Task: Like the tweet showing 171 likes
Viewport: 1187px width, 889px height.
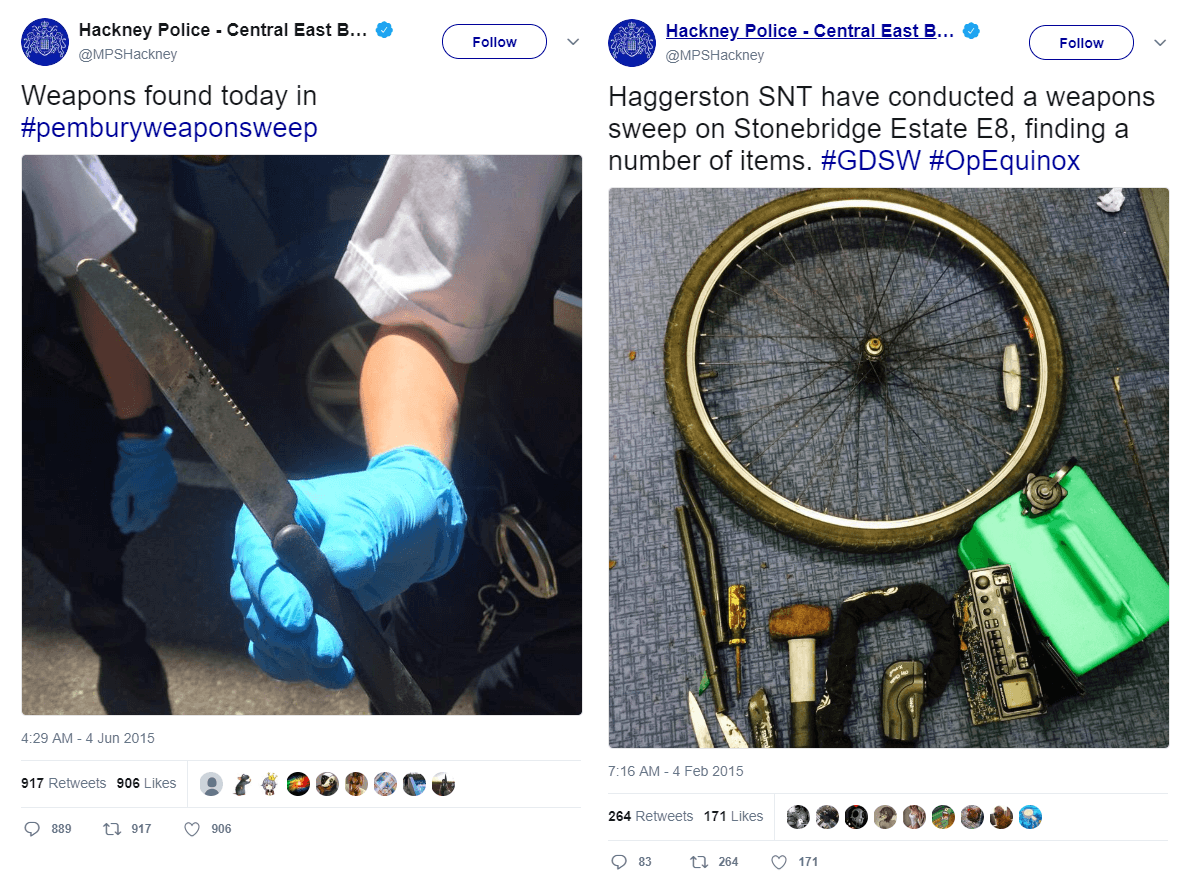Action: point(779,862)
